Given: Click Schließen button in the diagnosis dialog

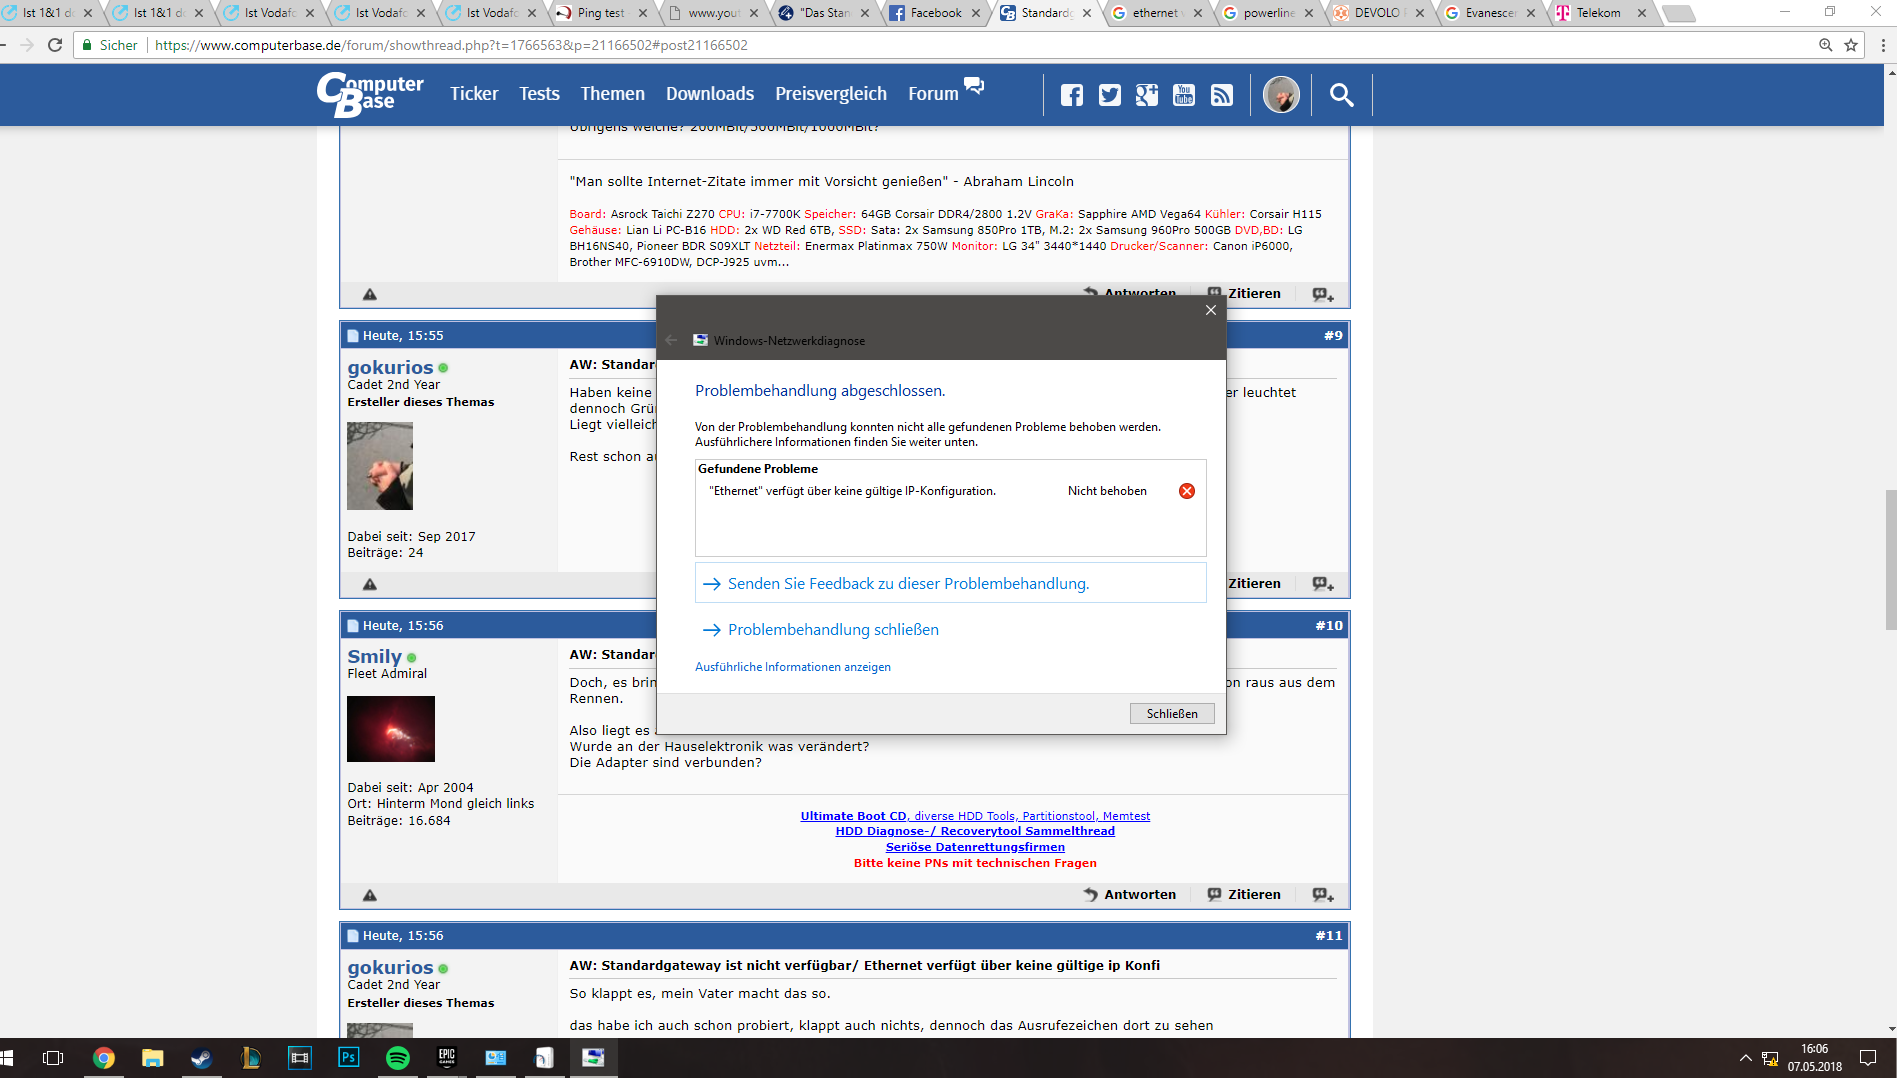Looking at the screenshot, I should point(1172,714).
